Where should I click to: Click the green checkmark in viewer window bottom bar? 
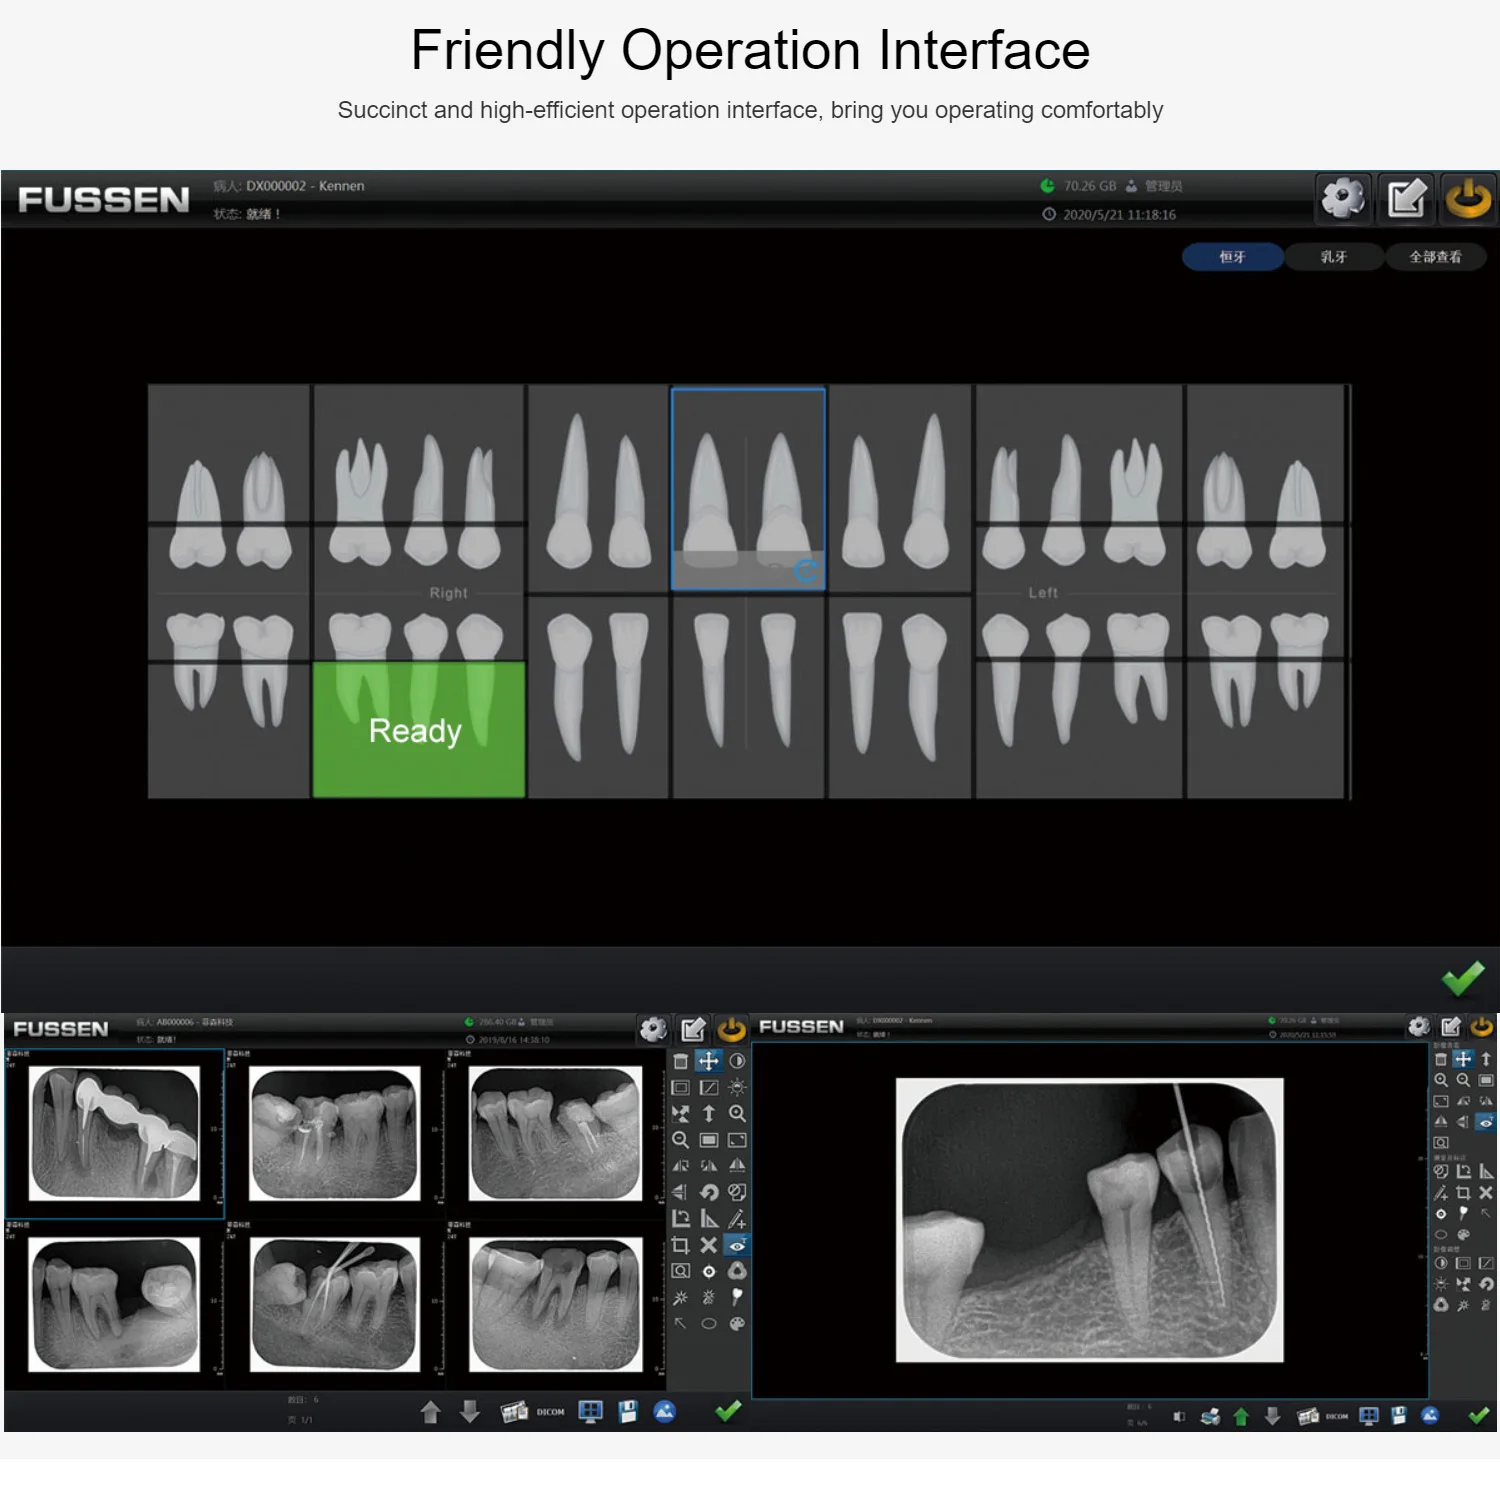click(x=1478, y=1415)
